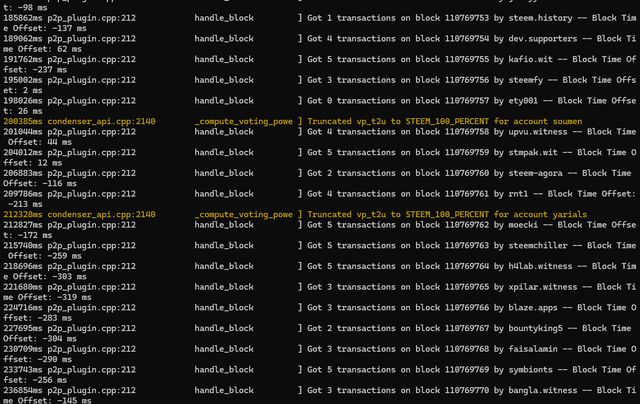The image size is (640, 404).
Task: Click the witness name rnt1
Action: click(518, 194)
